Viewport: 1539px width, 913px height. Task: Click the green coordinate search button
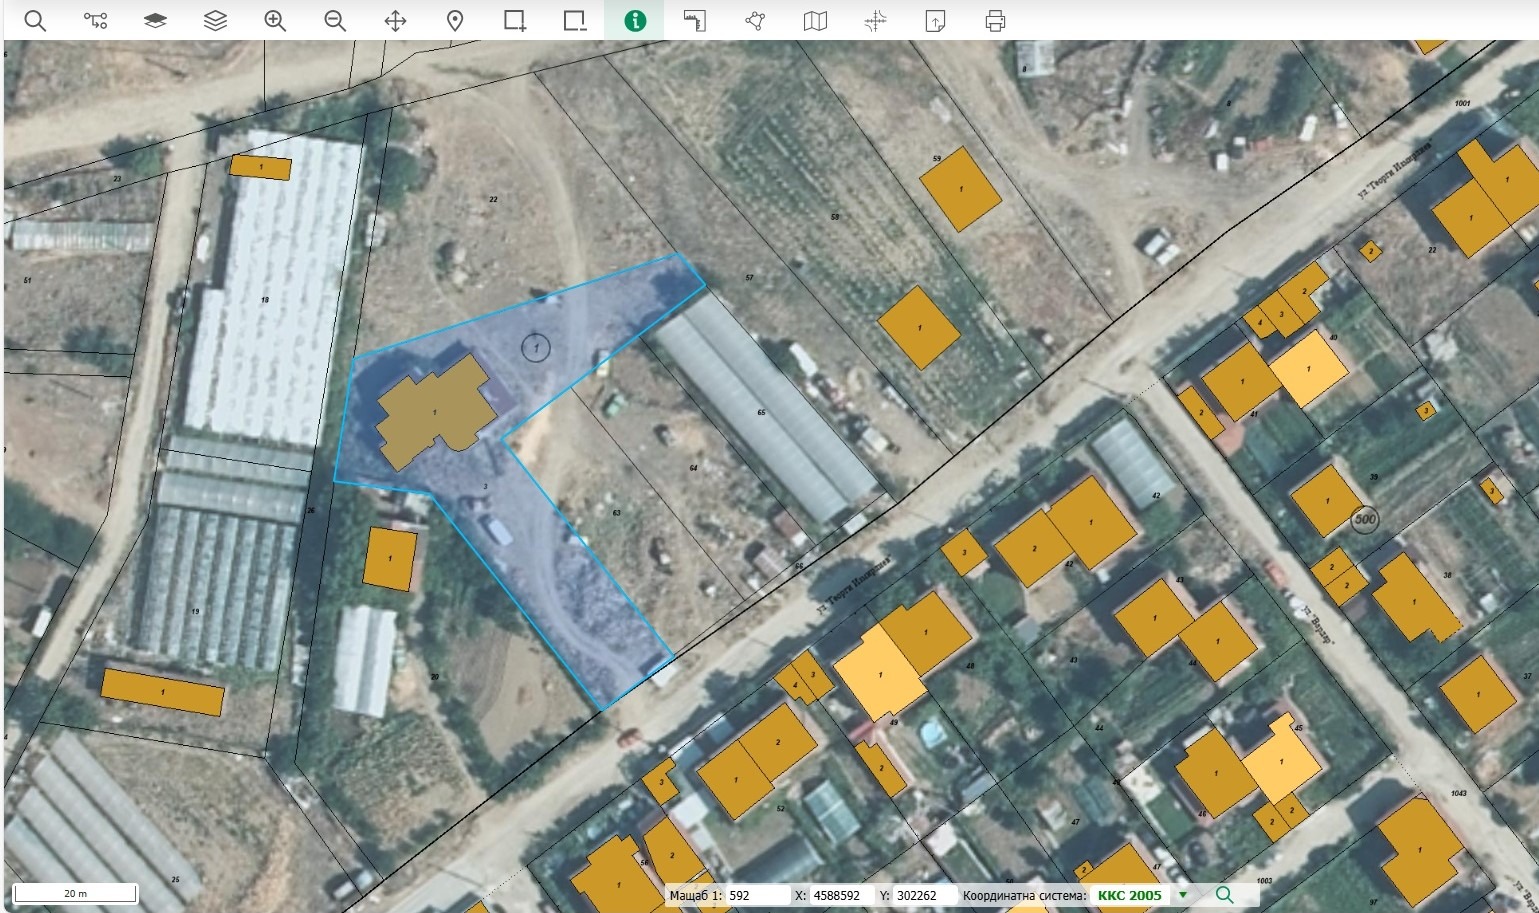pos(1224,895)
